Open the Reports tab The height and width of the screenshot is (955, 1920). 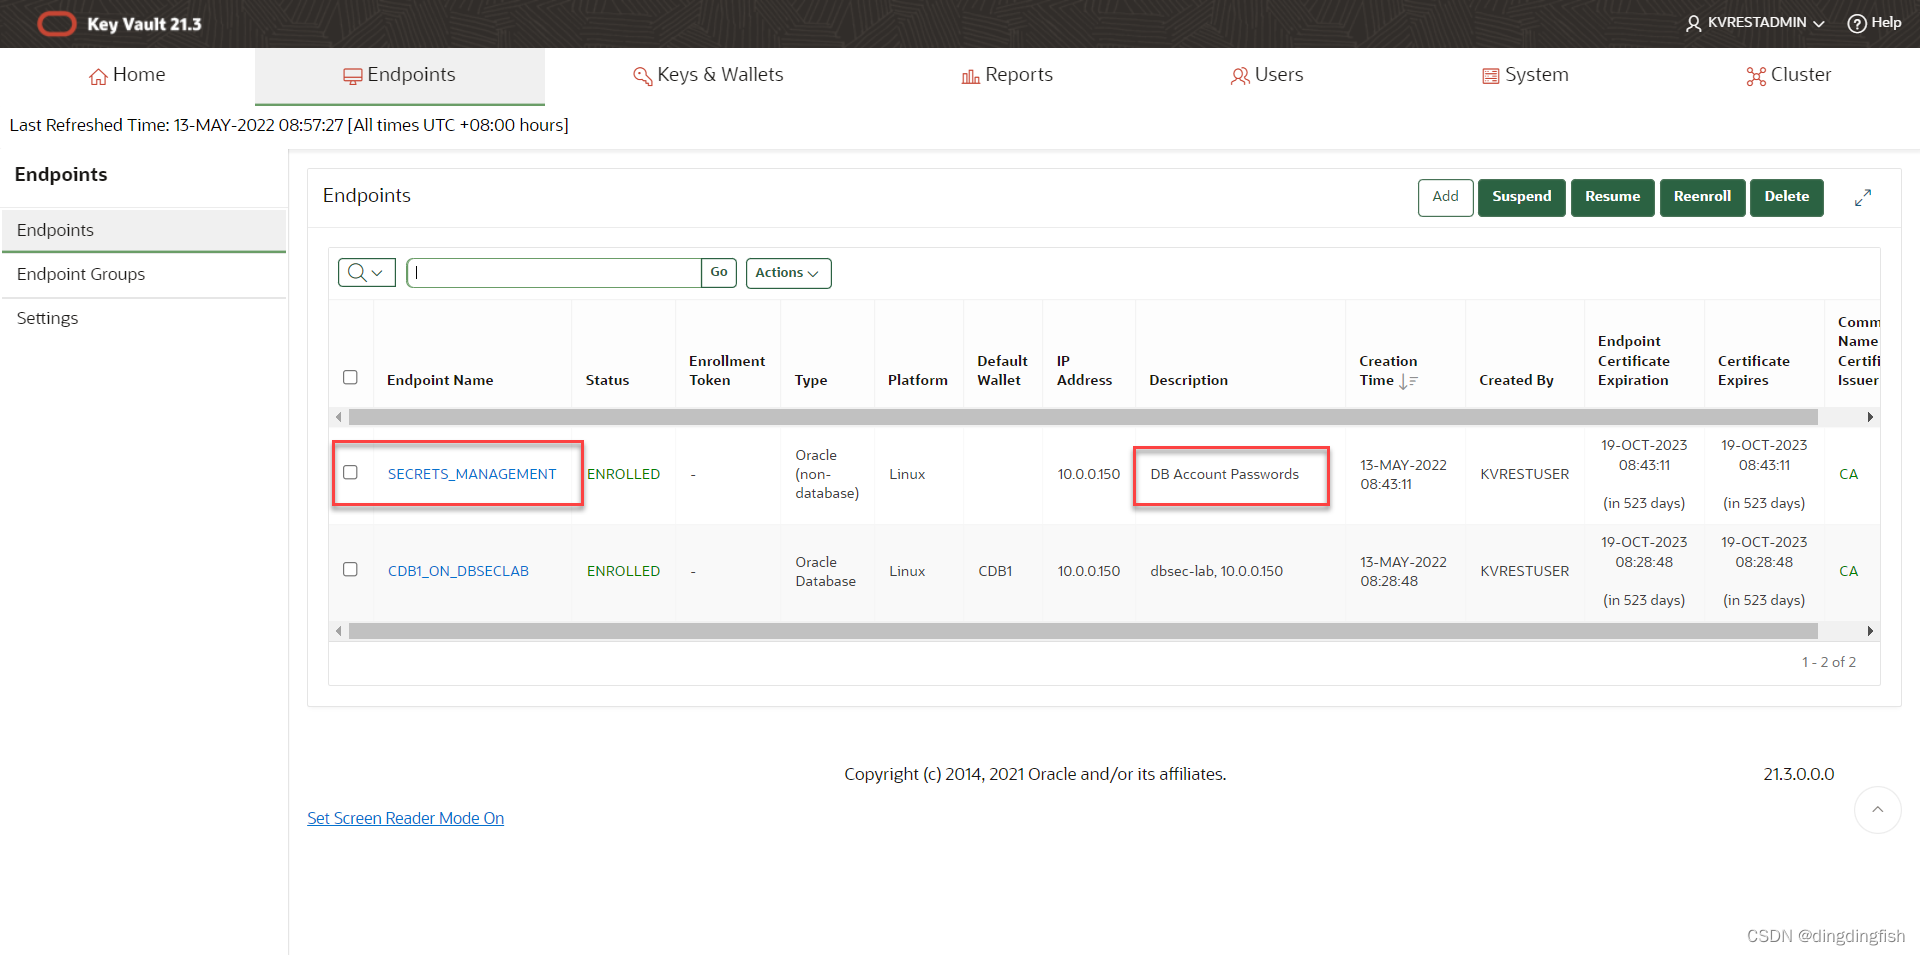tap(1007, 75)
